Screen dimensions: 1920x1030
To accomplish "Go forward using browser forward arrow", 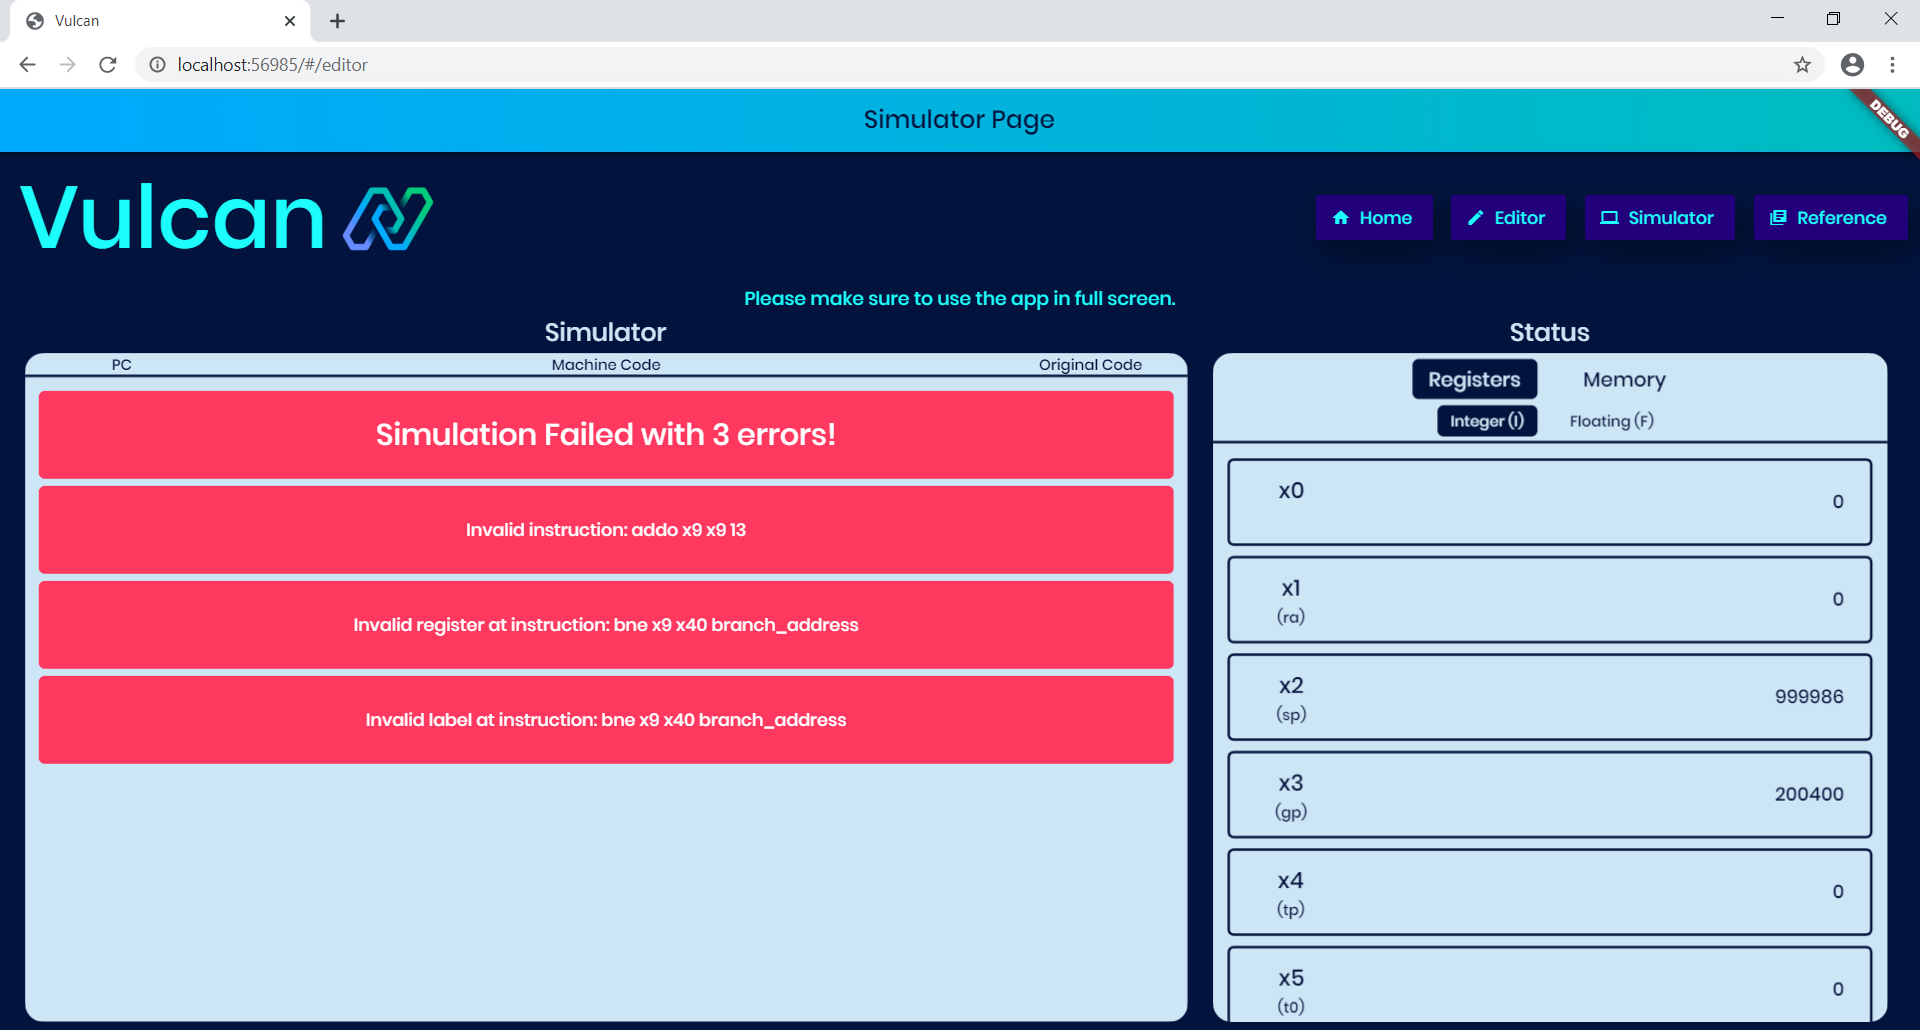I will tap(67, 65).
